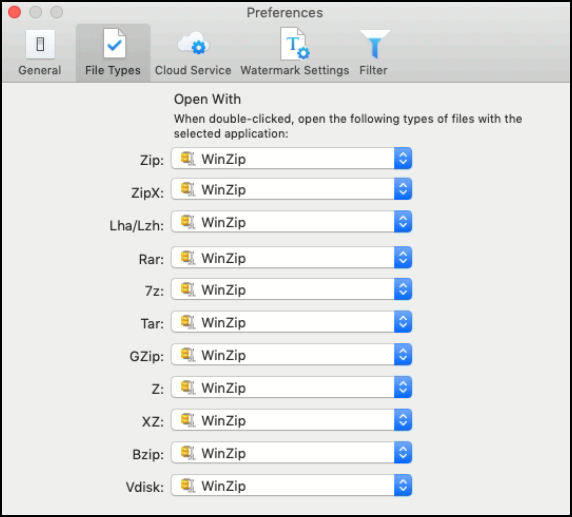Open the 7z application dropdown

[x=291, y=289]
